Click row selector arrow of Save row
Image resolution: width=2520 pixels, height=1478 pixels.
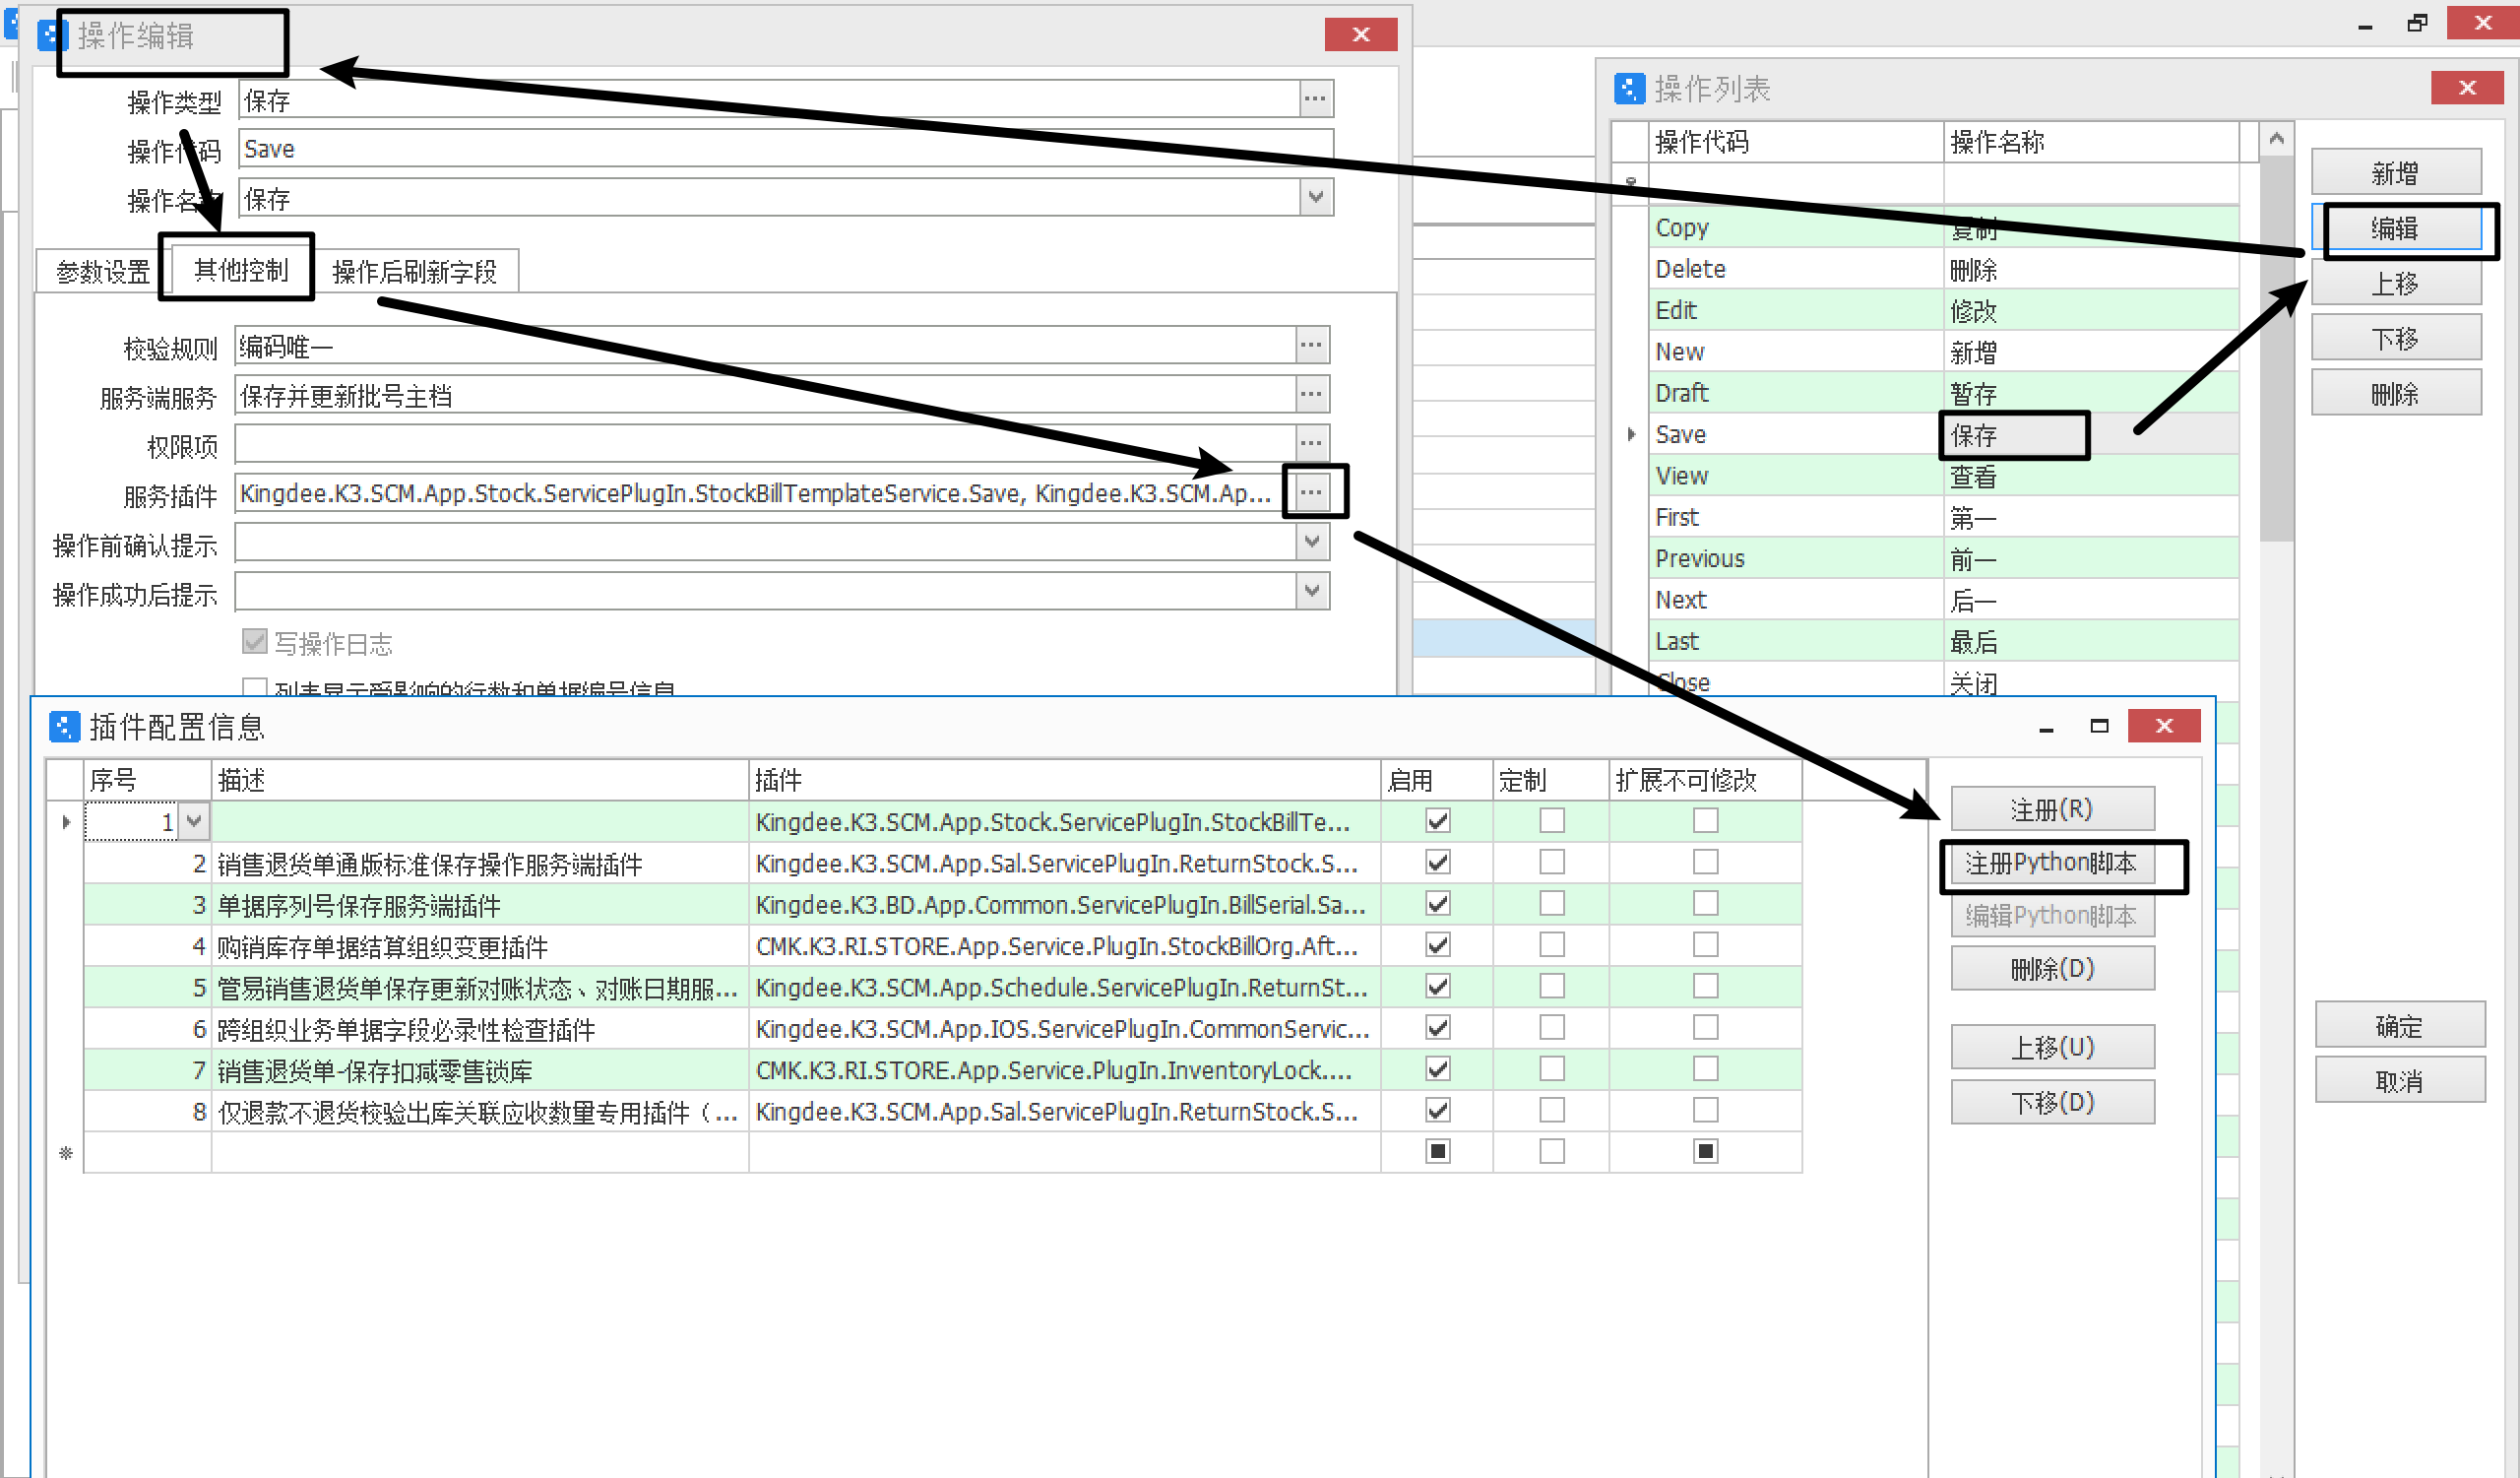click(1630, 434)
